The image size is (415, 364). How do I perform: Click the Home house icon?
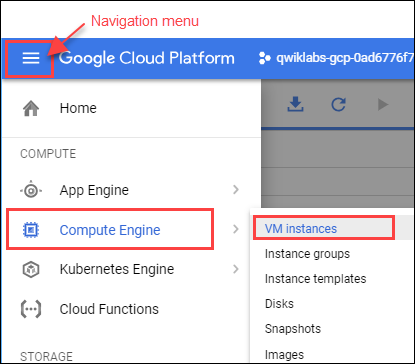[31, 108]
